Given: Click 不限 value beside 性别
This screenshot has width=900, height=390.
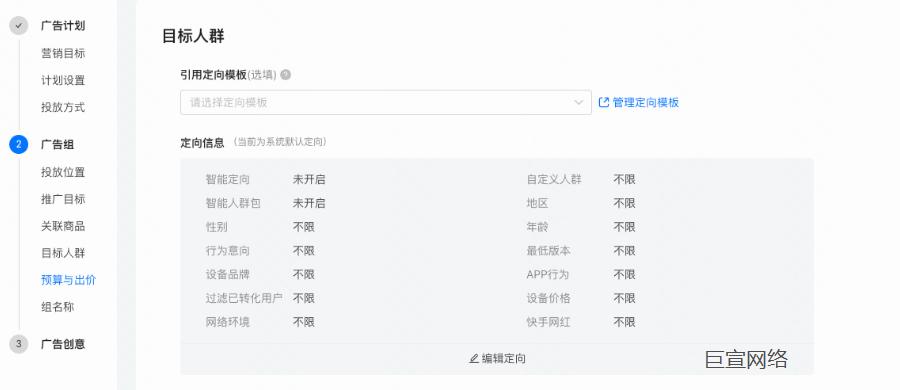Looking at the screenshot, I should pyautogui.click(x=304, y=227).
